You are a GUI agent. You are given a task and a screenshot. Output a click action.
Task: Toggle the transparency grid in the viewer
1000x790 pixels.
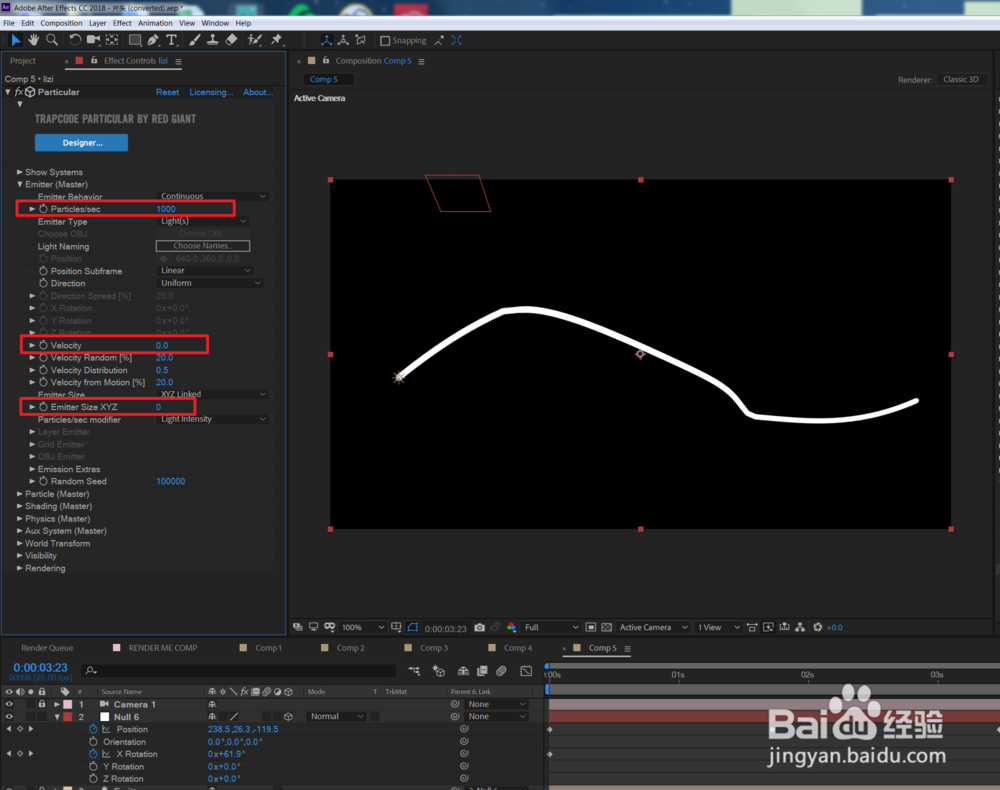click(607, 627)
